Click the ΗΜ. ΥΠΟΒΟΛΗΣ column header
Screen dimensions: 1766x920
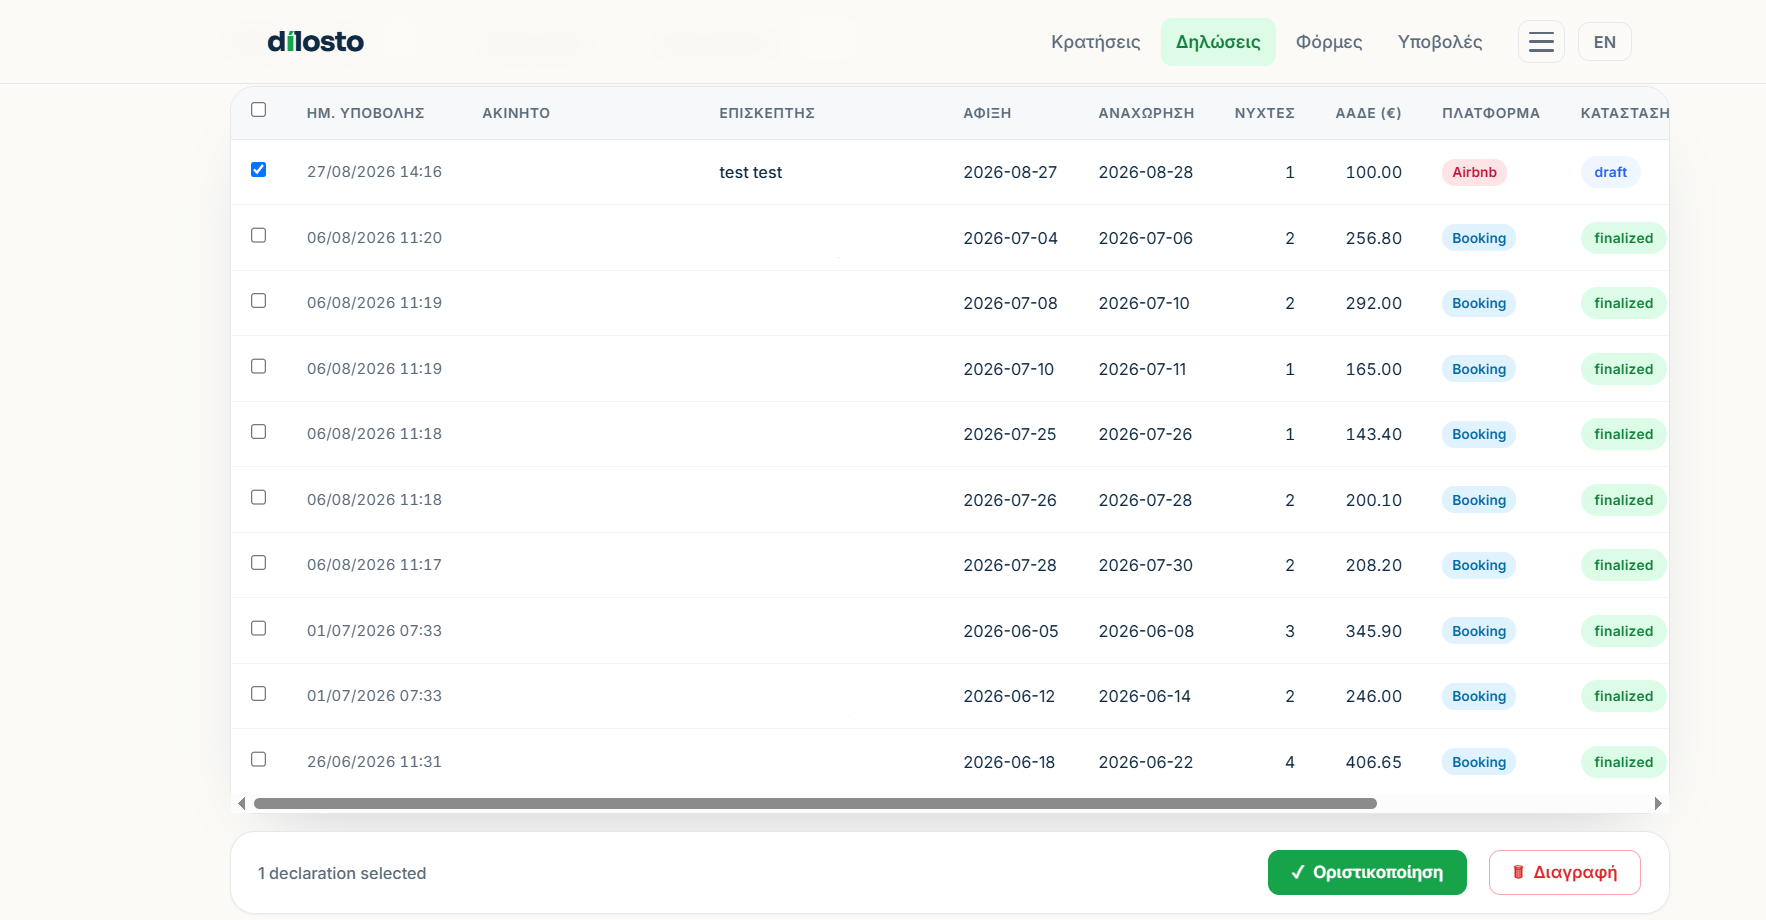[x=365, y=113]
